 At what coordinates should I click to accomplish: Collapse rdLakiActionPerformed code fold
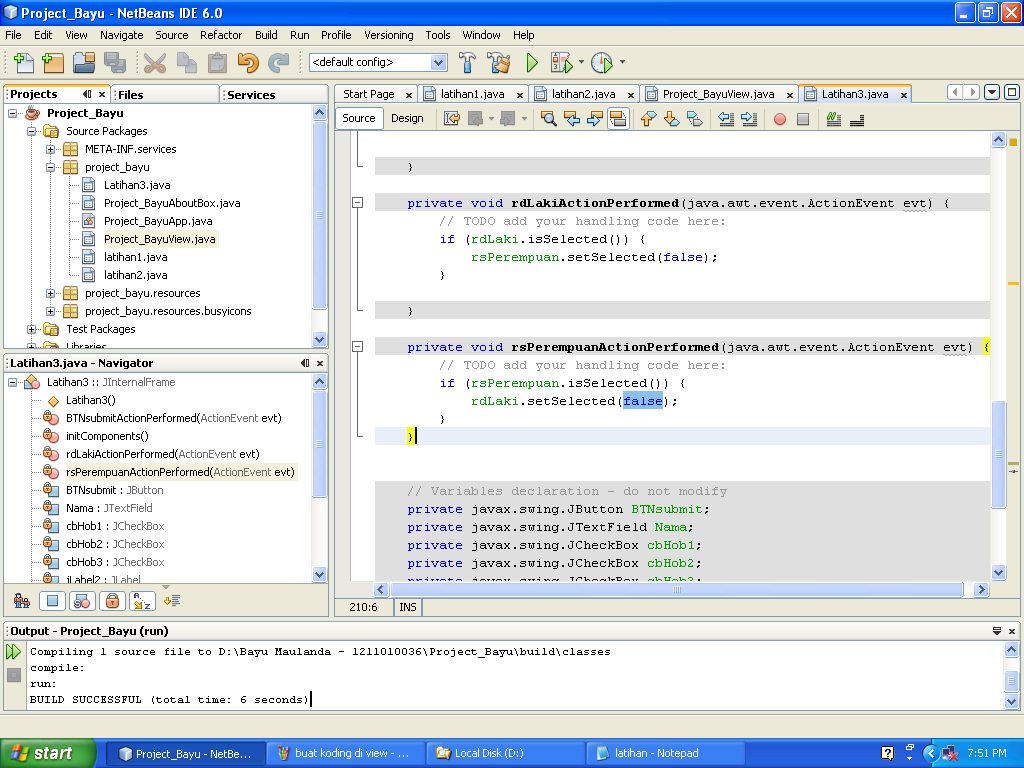tap(358, 202)
